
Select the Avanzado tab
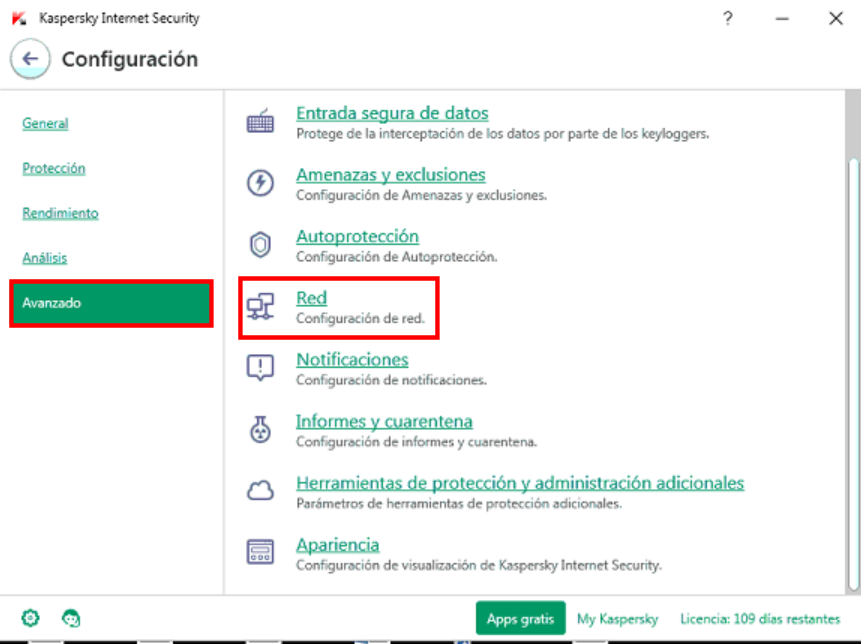pos(111,303)
